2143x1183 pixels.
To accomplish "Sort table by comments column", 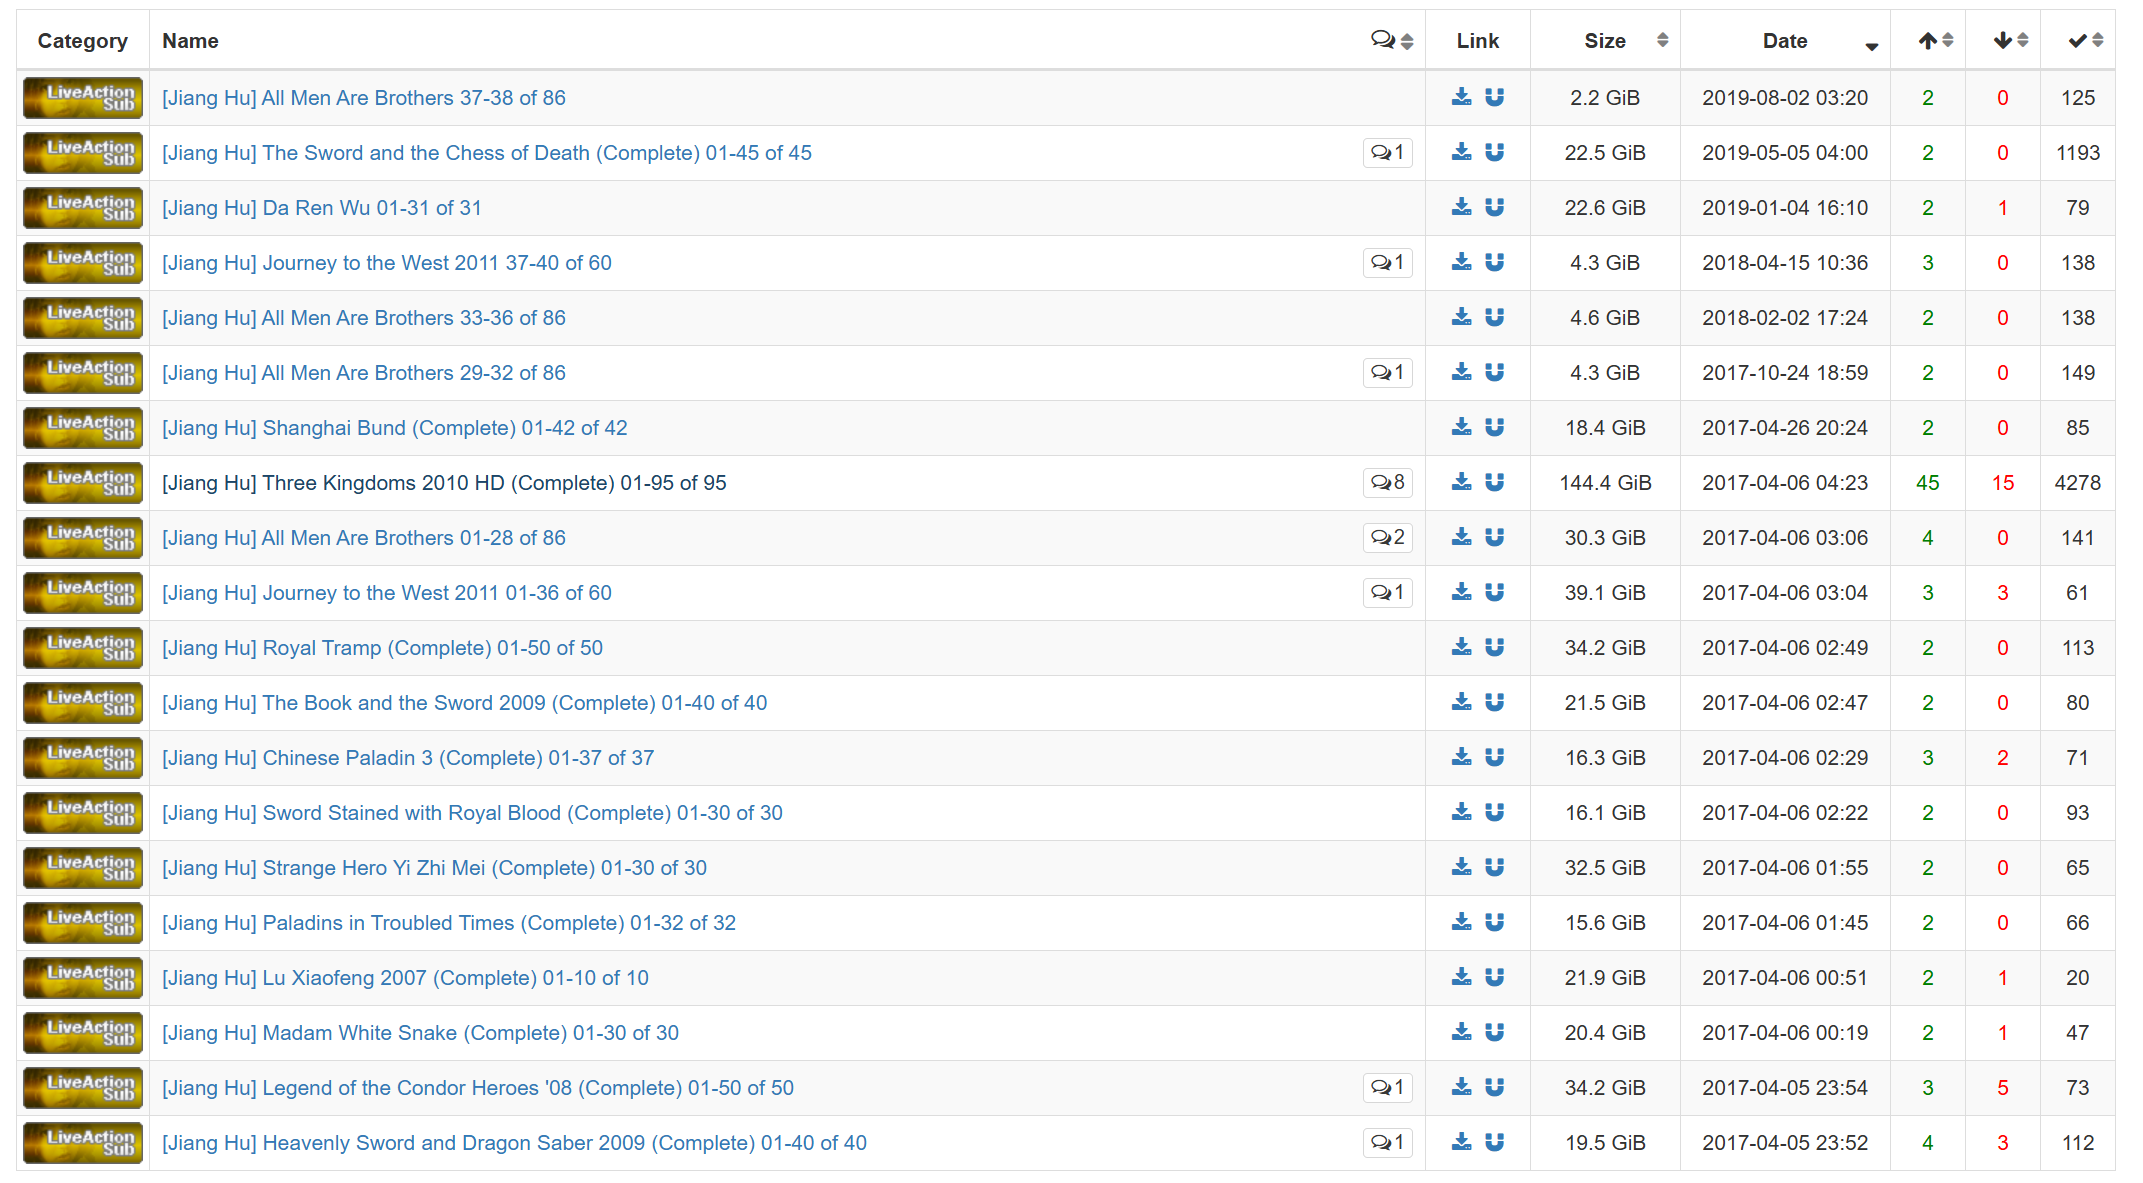I will [1391, 41].
